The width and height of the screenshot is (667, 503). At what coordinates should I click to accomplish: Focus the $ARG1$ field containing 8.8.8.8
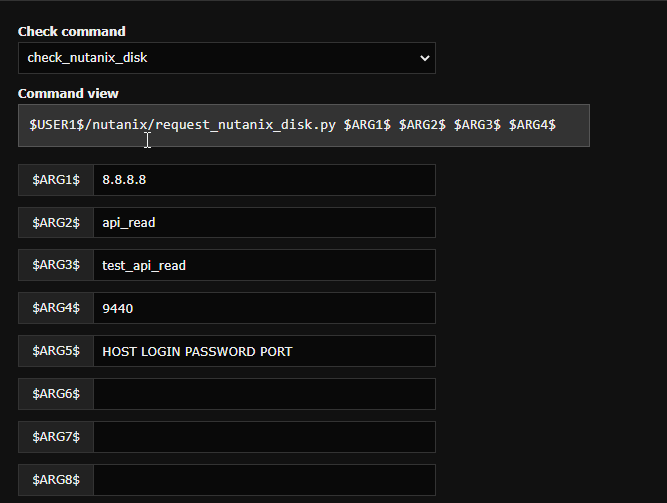pos(265,180)
